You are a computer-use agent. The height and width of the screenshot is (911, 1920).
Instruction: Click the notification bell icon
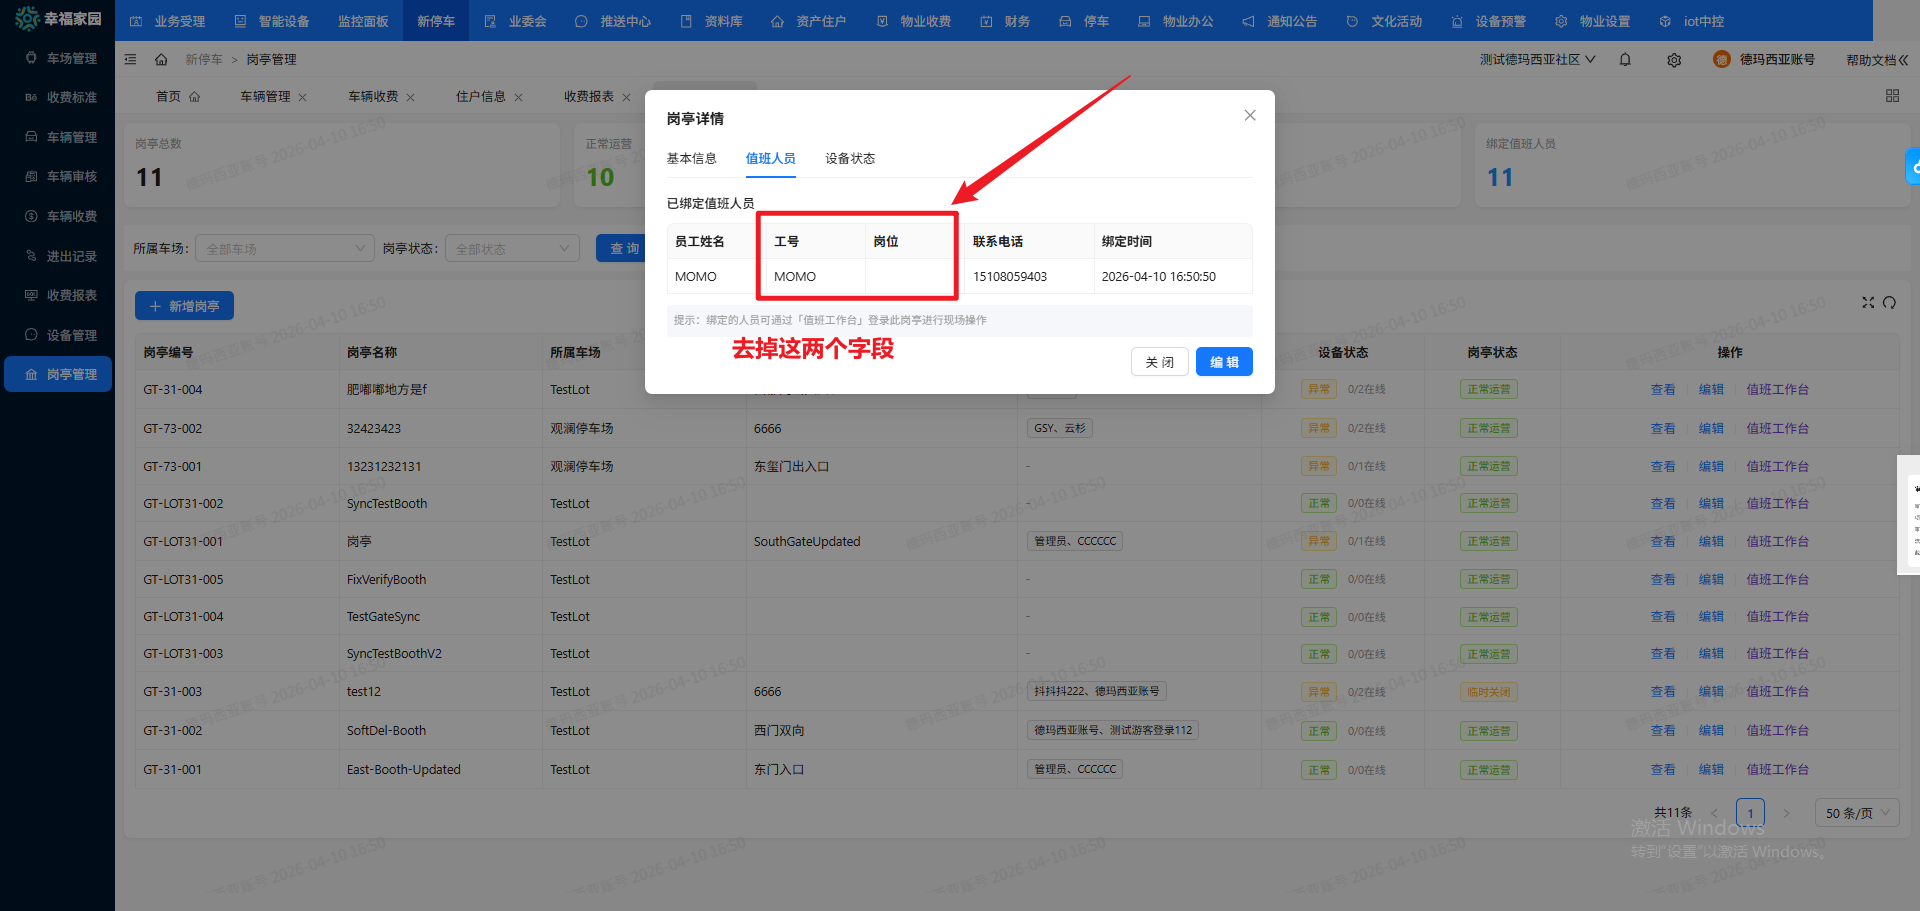click(x=1625, y=60)
